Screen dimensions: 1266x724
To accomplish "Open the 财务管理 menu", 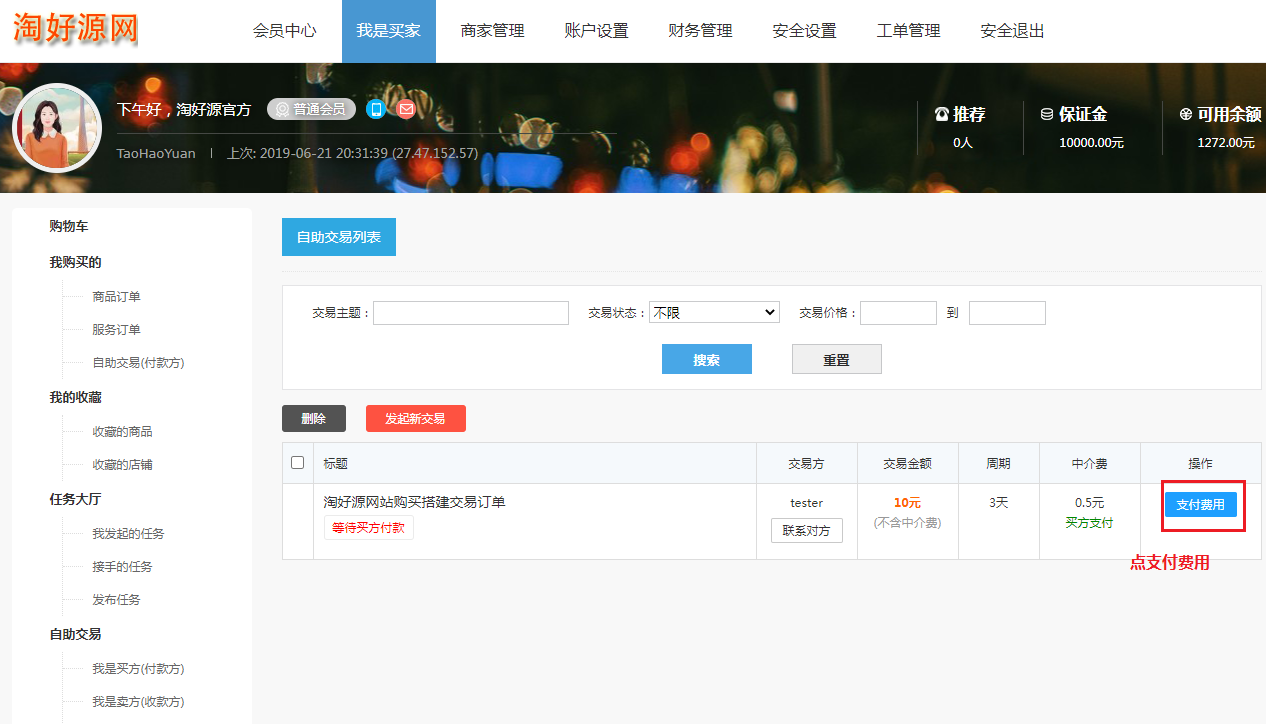I will click(700, 31).
